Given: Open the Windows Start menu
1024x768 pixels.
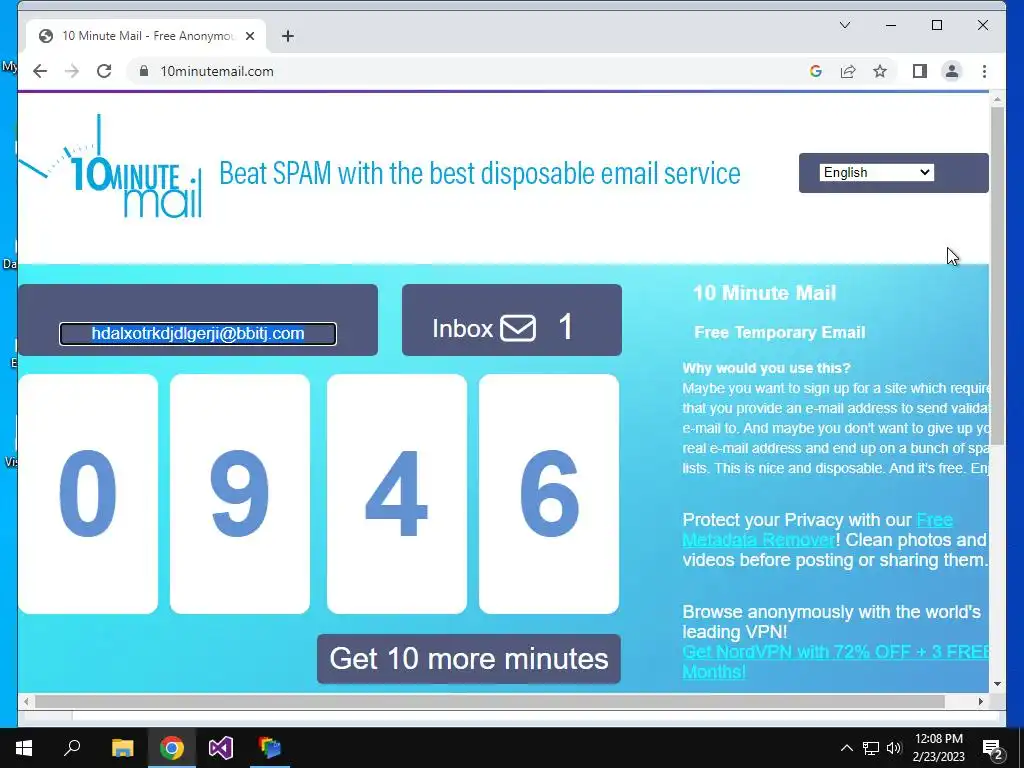Looking at the screenshot, I should [24, 748].
